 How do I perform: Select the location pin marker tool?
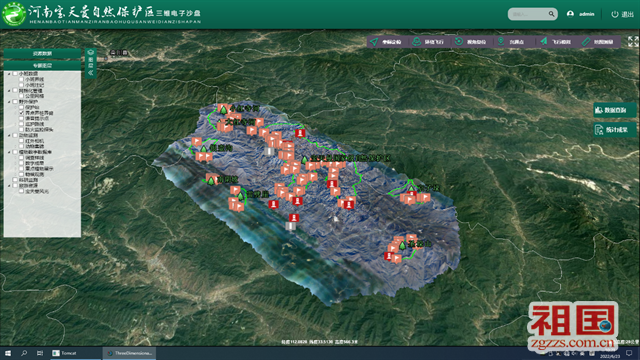pos(501,42)
